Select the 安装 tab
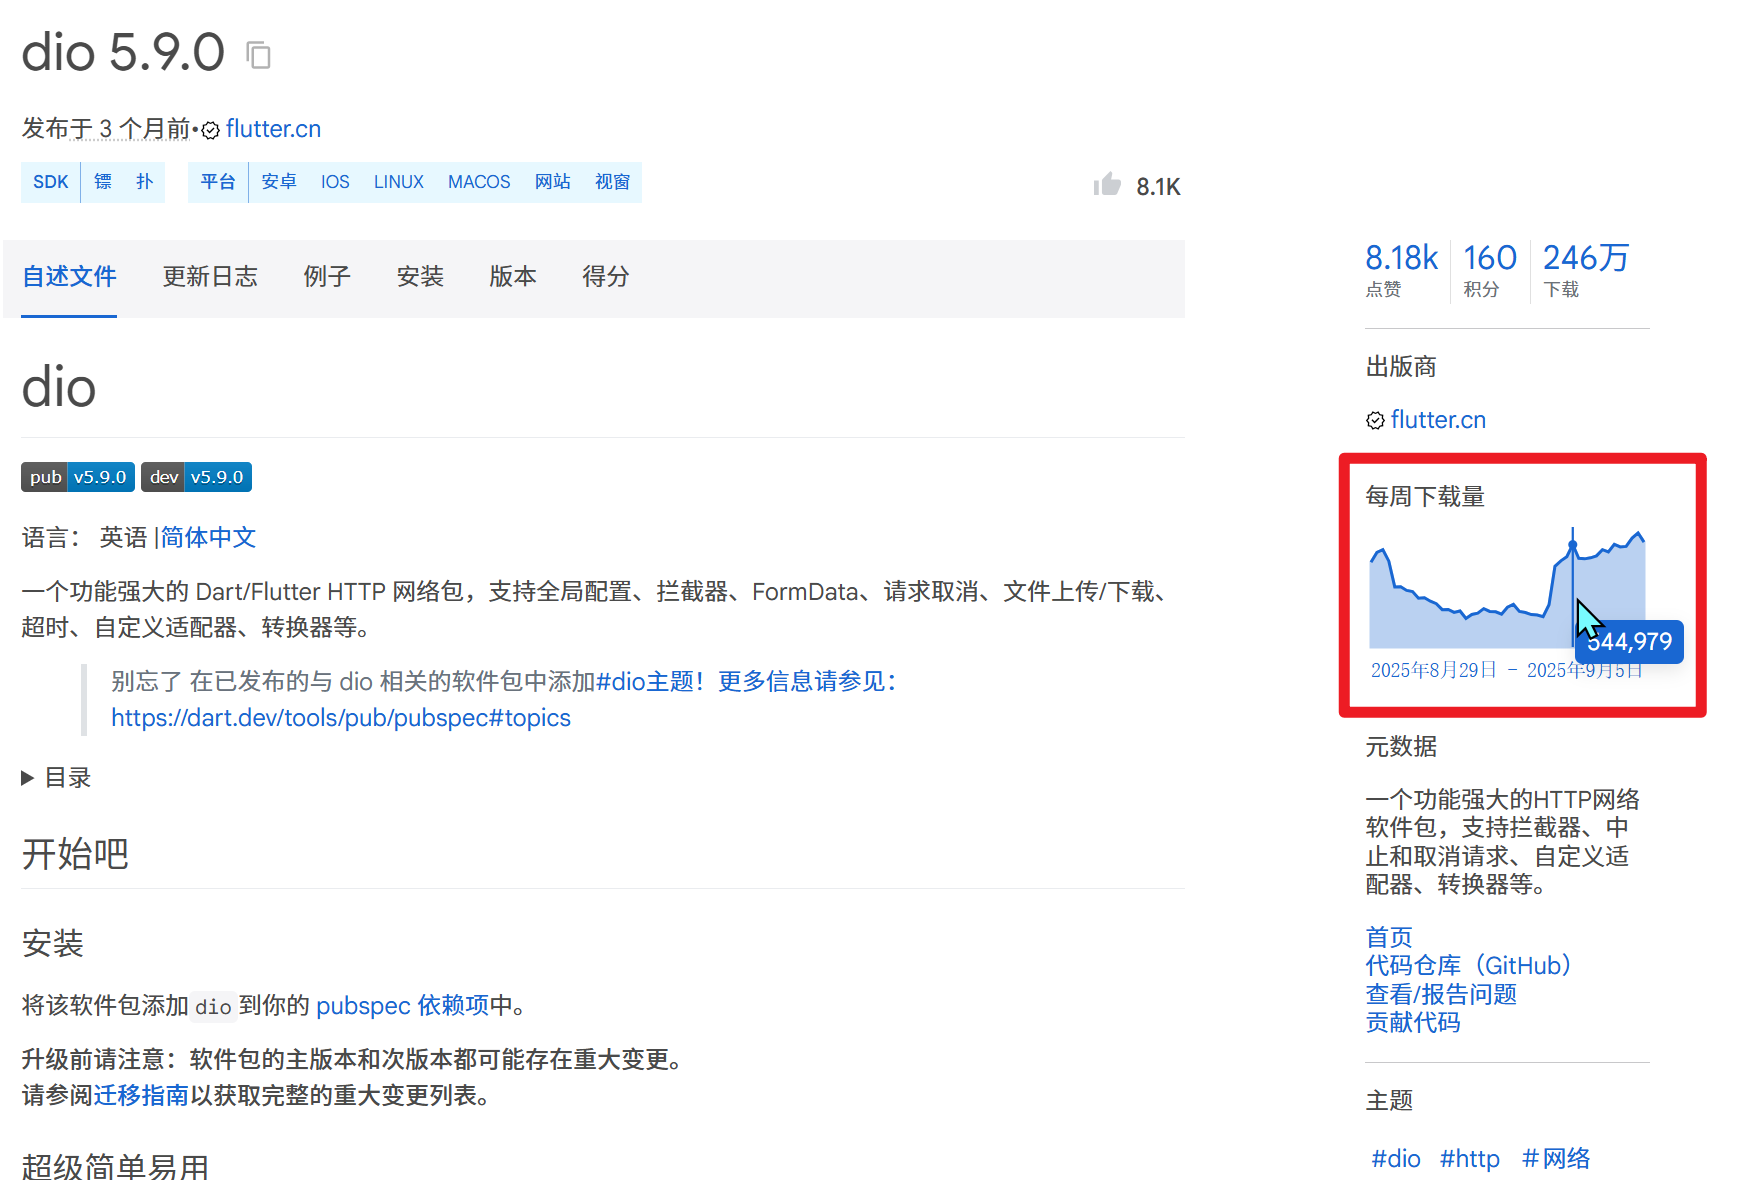Viewport: 1742px width, 1180px height. point(420,277)
